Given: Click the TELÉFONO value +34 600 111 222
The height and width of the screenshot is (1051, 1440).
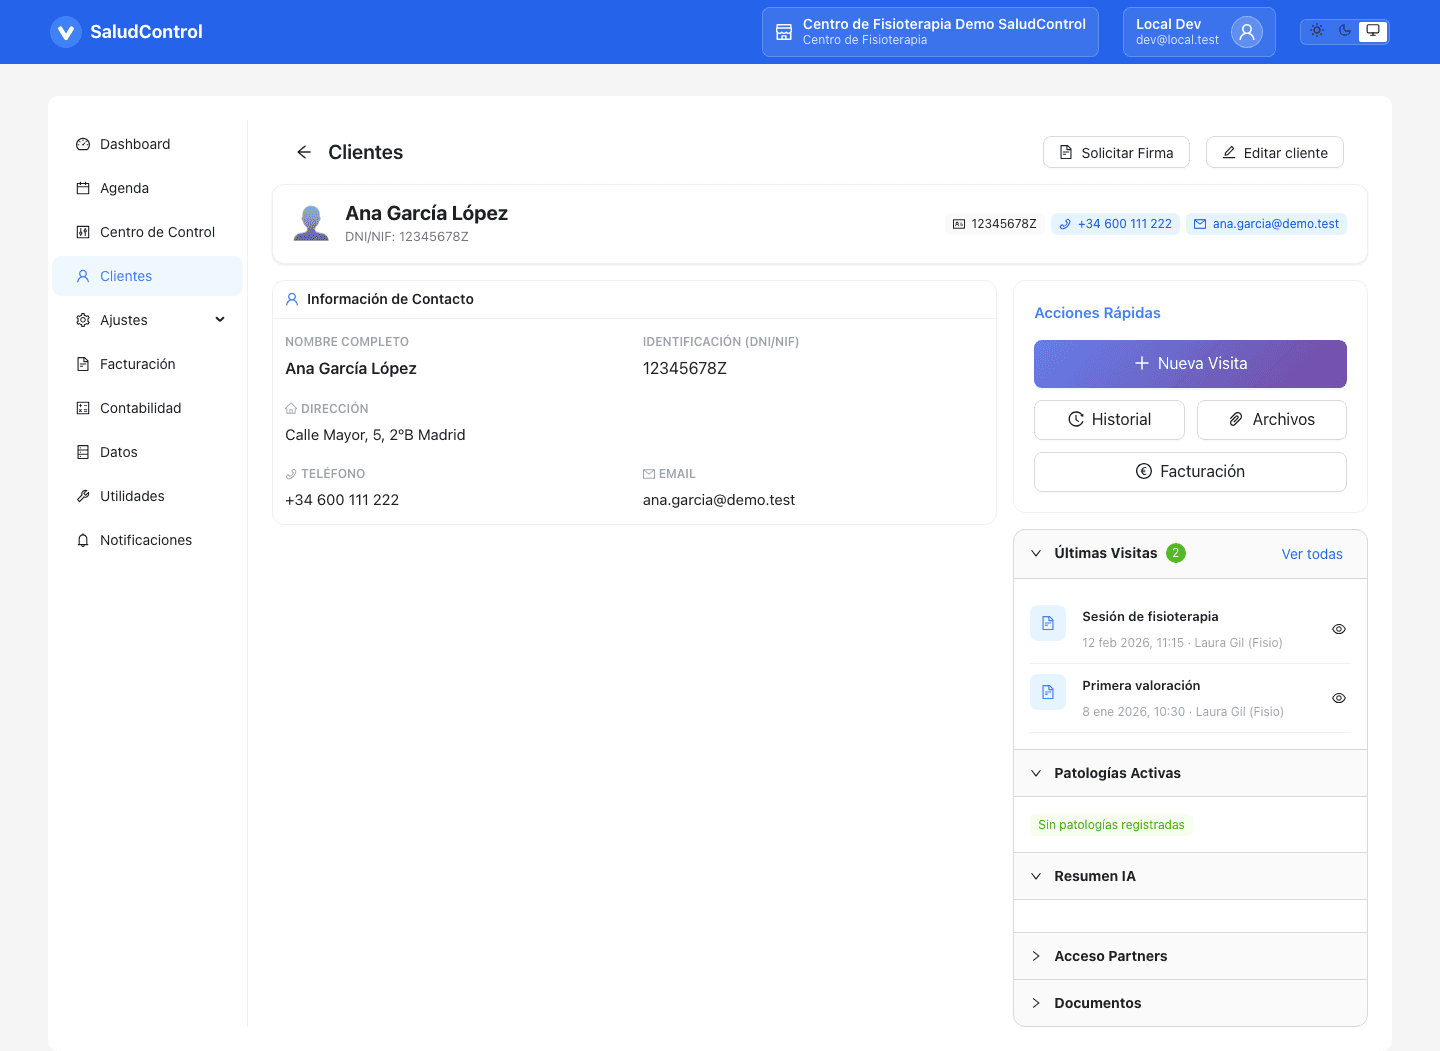Looking at the screenshot, I should point(342,500).
